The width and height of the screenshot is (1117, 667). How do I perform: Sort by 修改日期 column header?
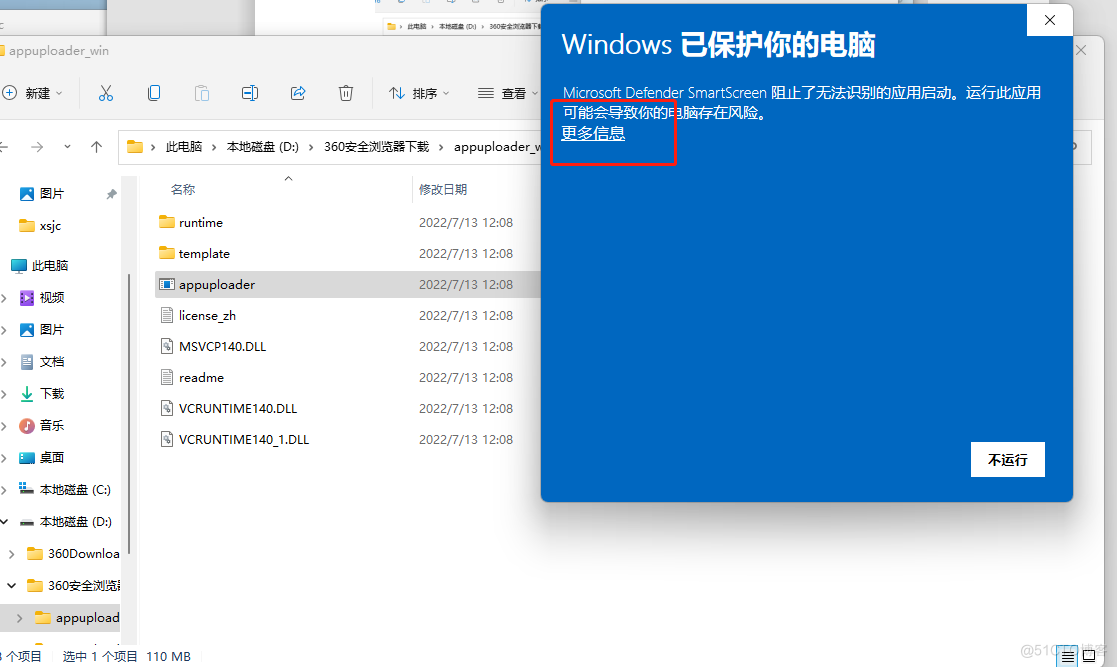coord(443,190)
